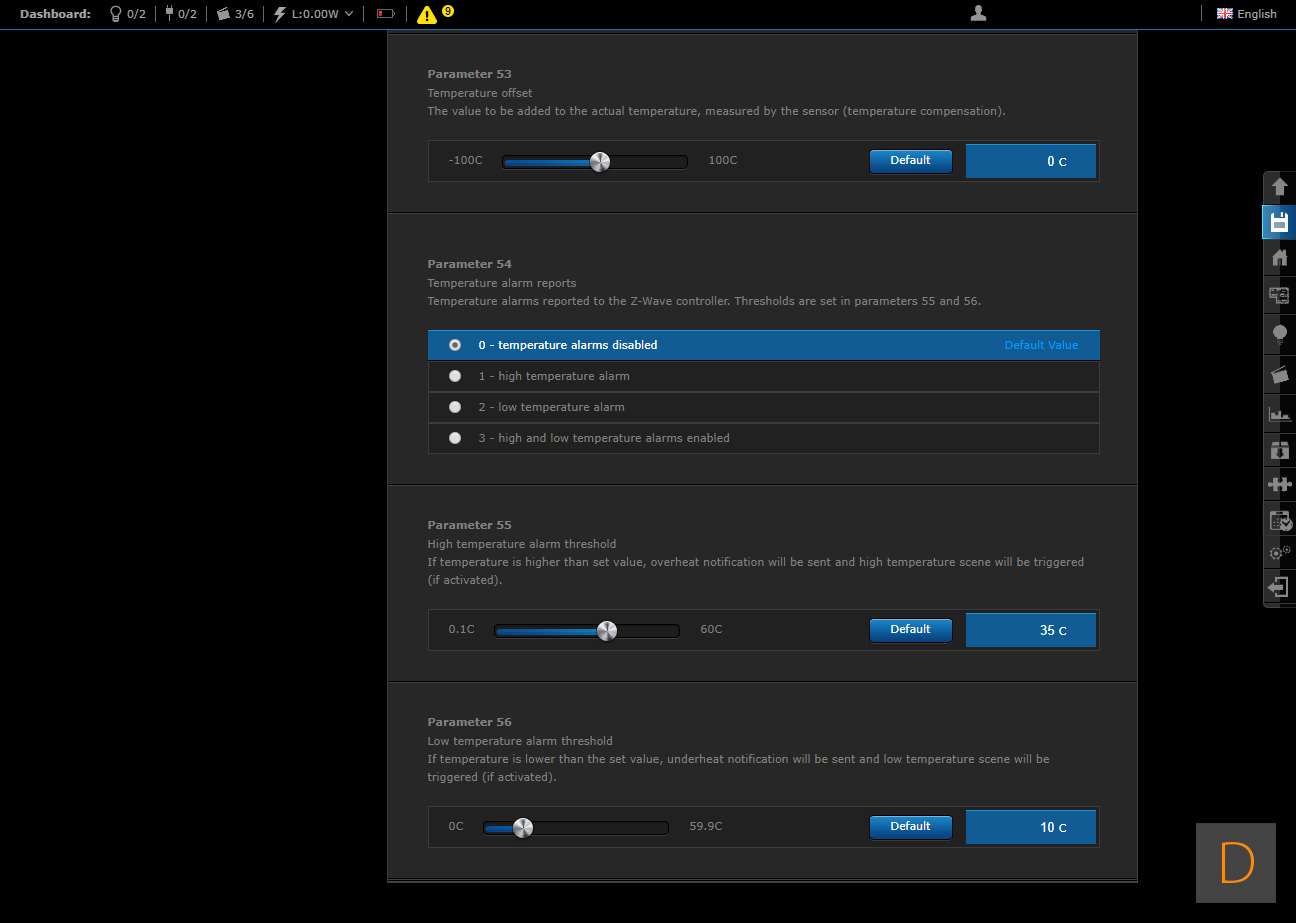Open the puzzle piece plugins icon

1278,484
